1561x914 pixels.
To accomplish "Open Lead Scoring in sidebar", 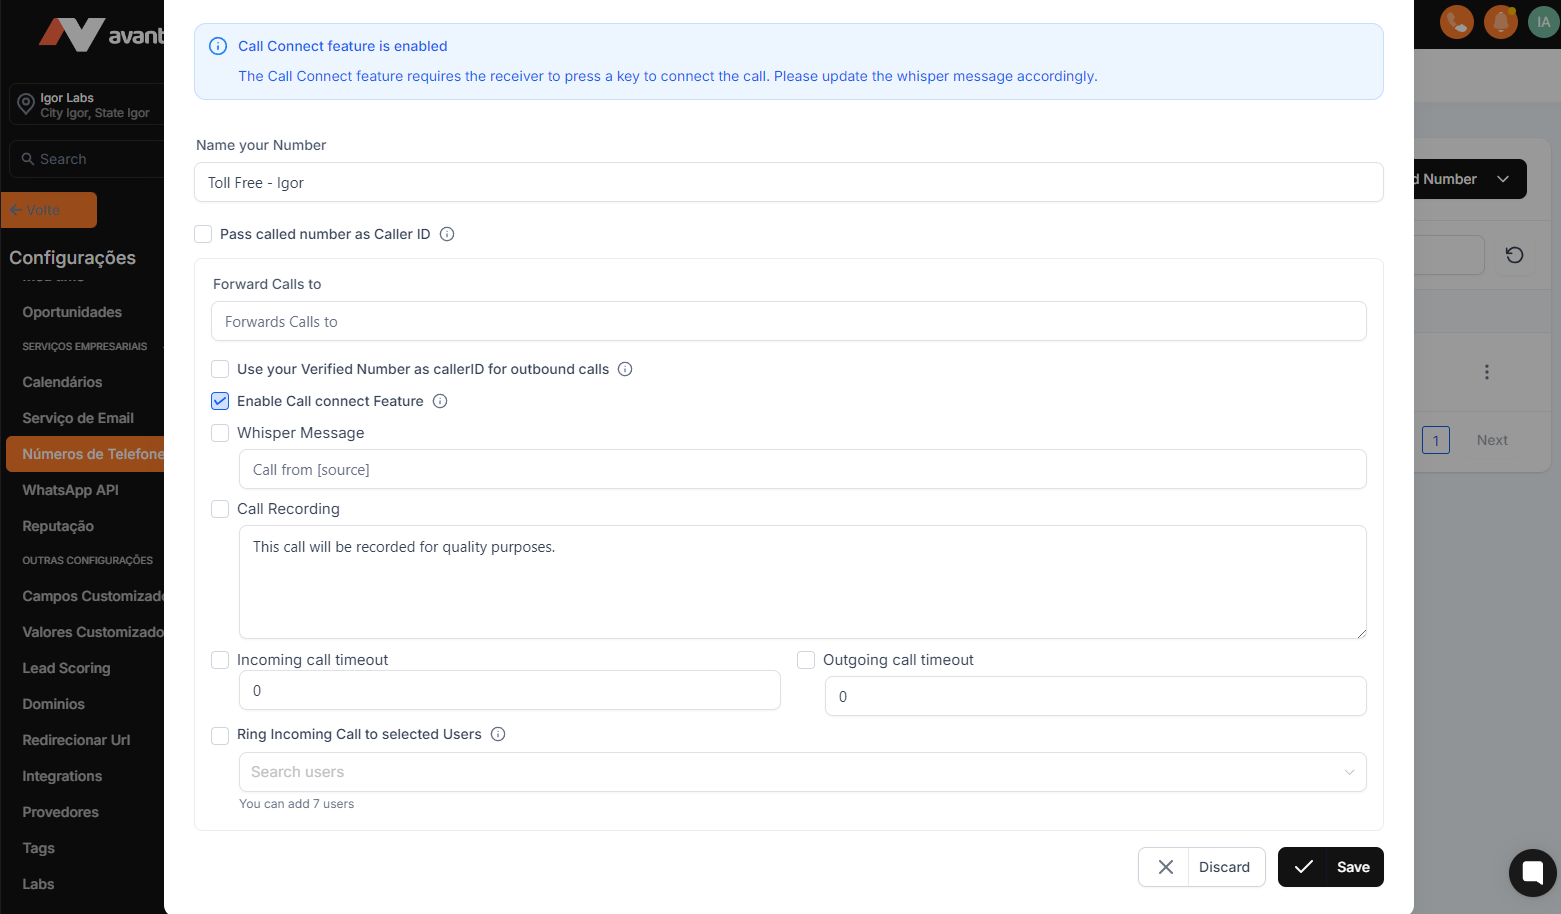I will 66,668.
